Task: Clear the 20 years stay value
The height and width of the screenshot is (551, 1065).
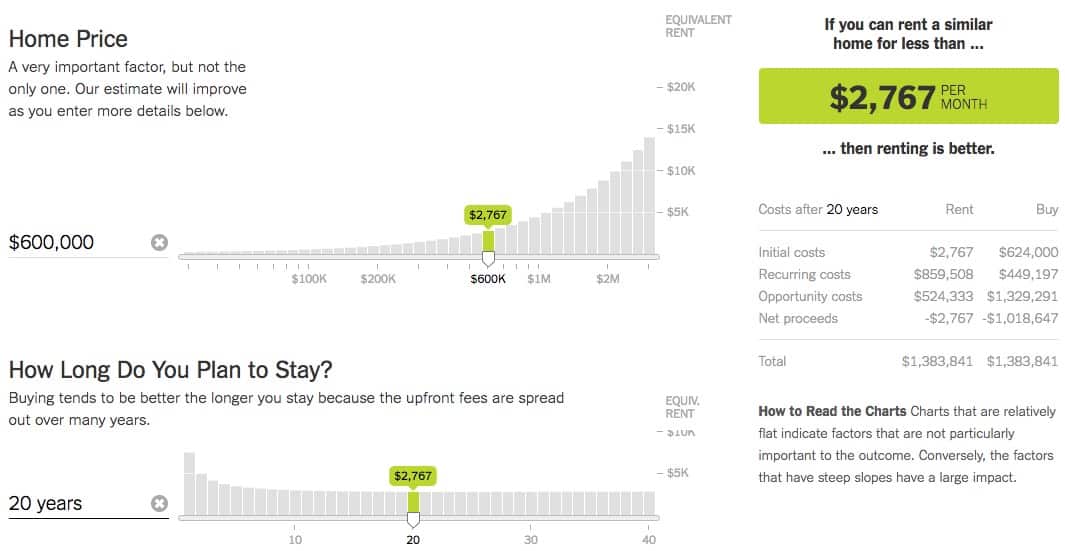Action: point(159,503)
